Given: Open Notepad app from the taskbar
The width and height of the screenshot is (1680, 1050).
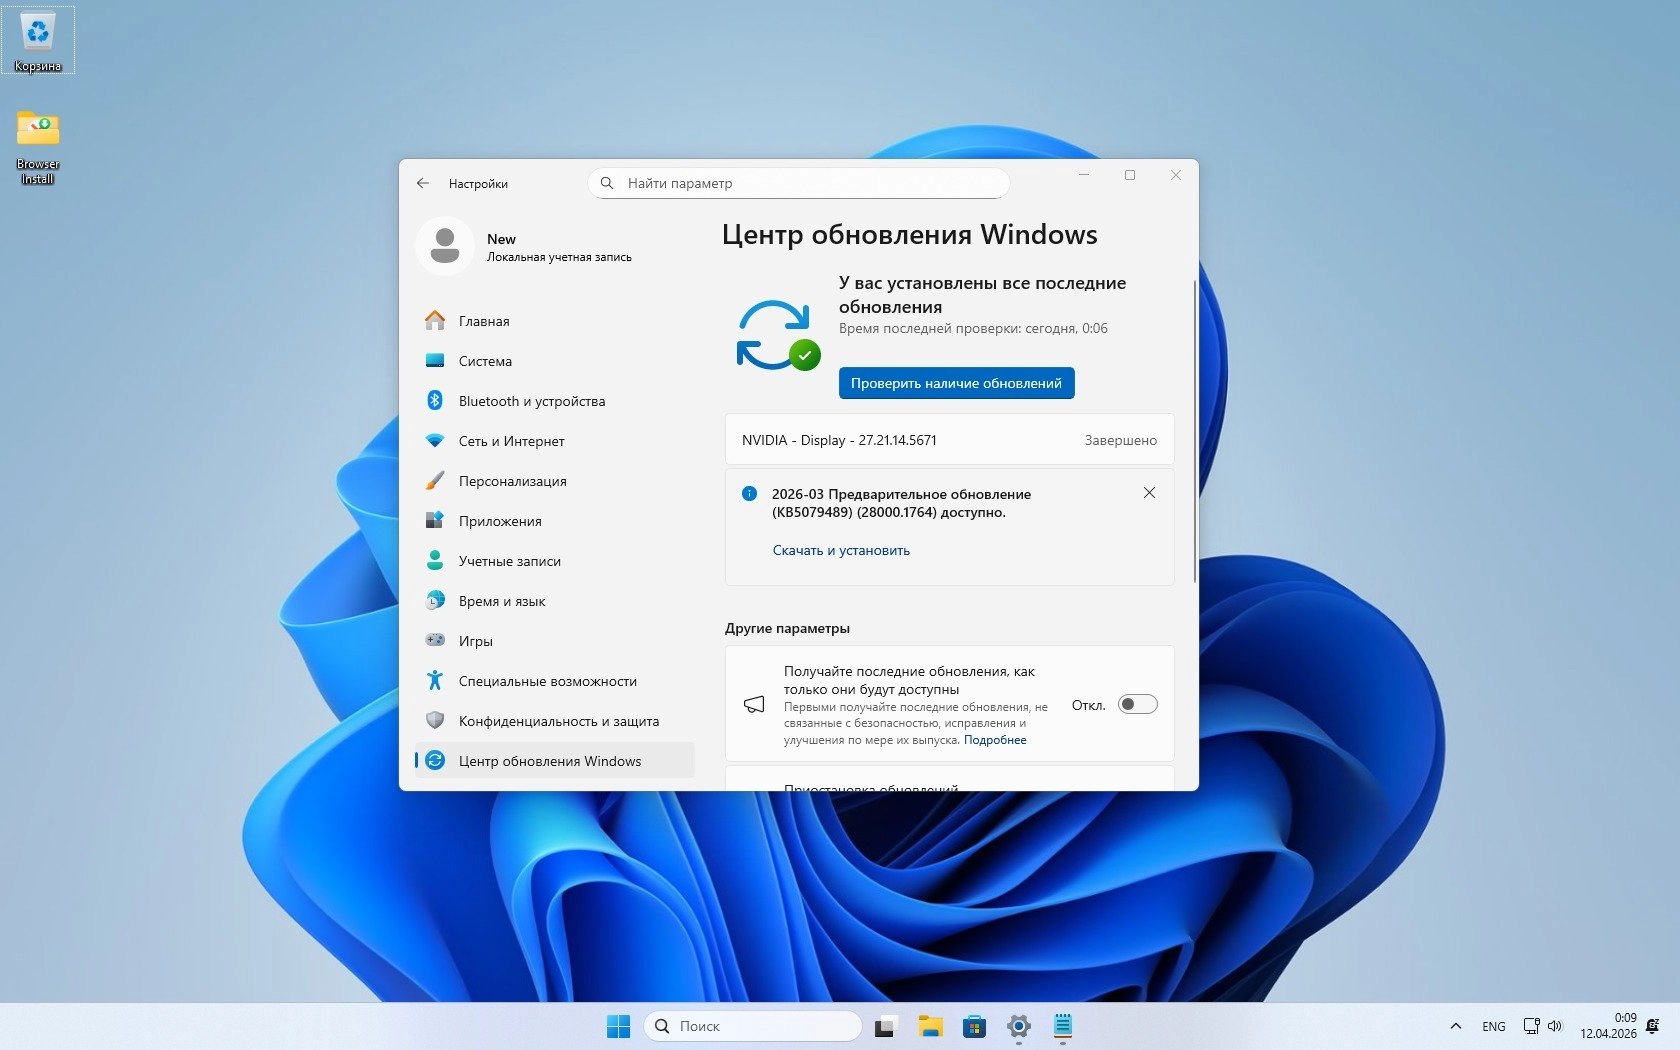Looking at the screenshot, I should pos(1063,1026).
